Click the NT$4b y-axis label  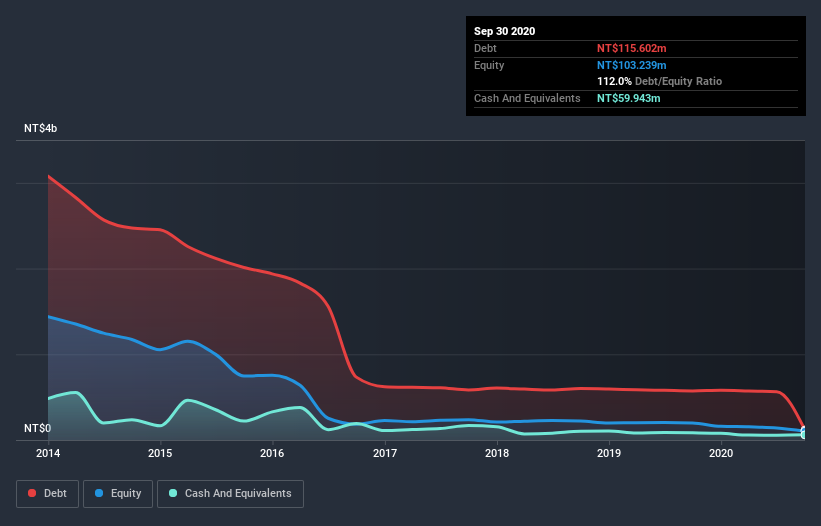(40, 128)
